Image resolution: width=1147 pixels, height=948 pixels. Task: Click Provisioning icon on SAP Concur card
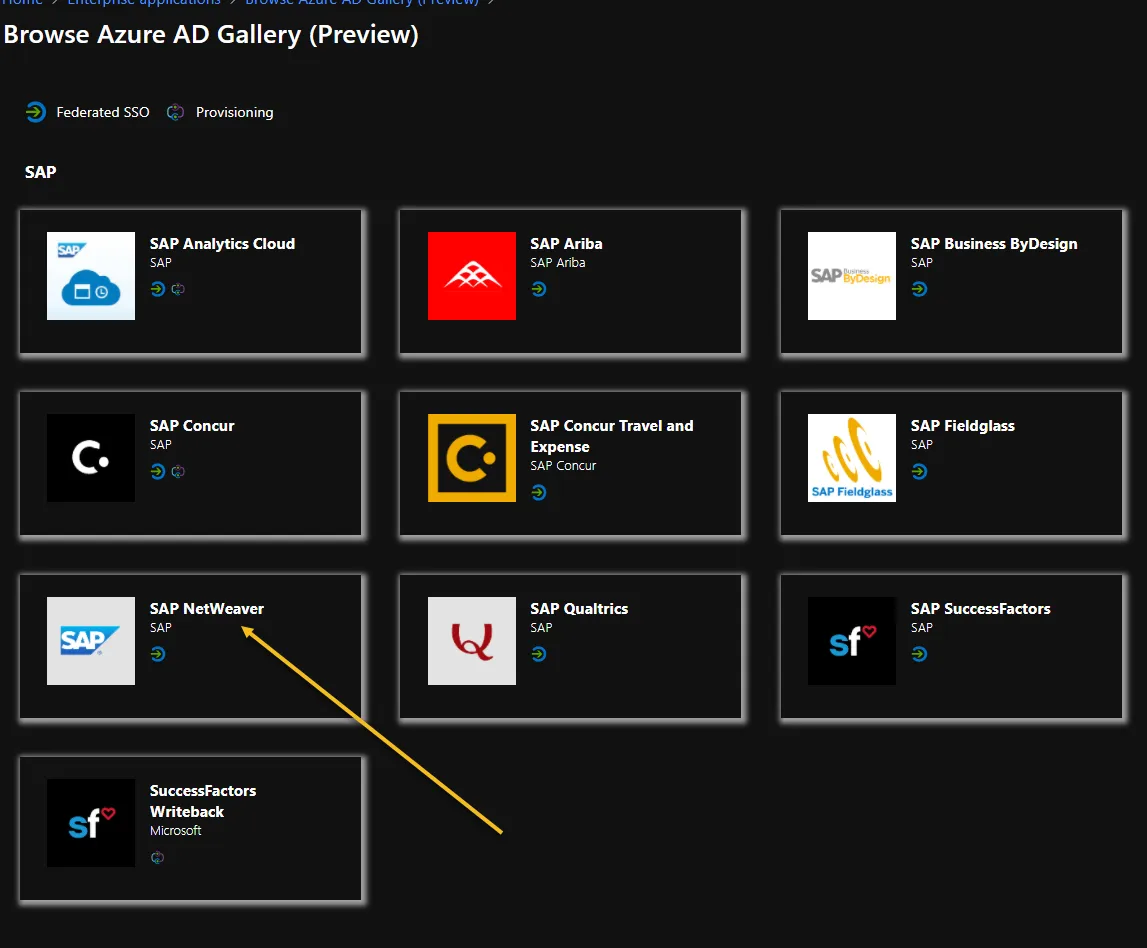pos(178,471)
